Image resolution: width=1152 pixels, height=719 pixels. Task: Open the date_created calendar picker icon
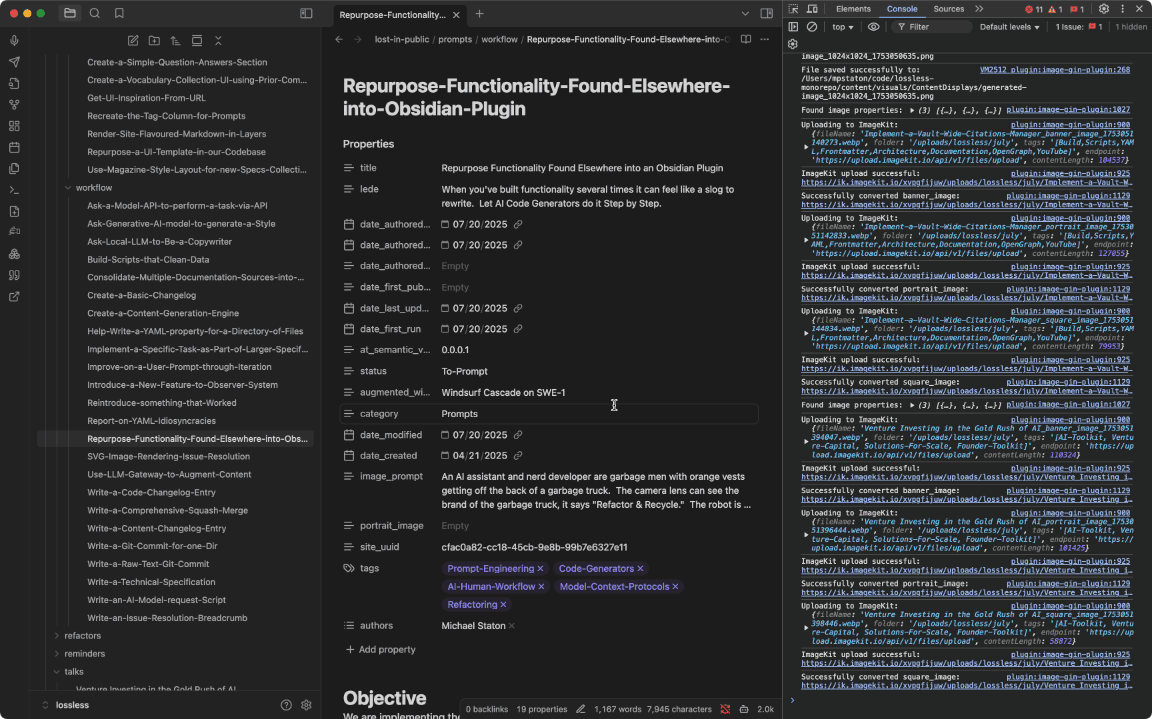(444, 456)
